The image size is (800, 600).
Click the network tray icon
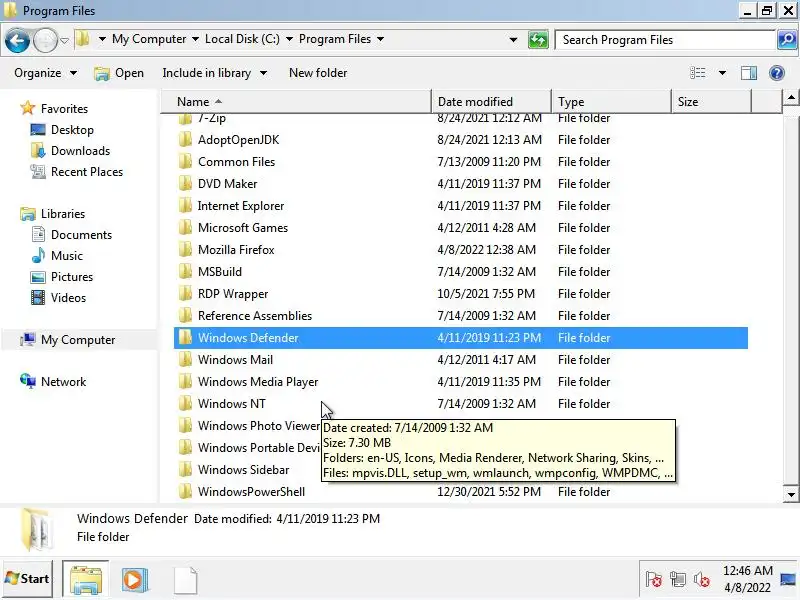point(678,580)
